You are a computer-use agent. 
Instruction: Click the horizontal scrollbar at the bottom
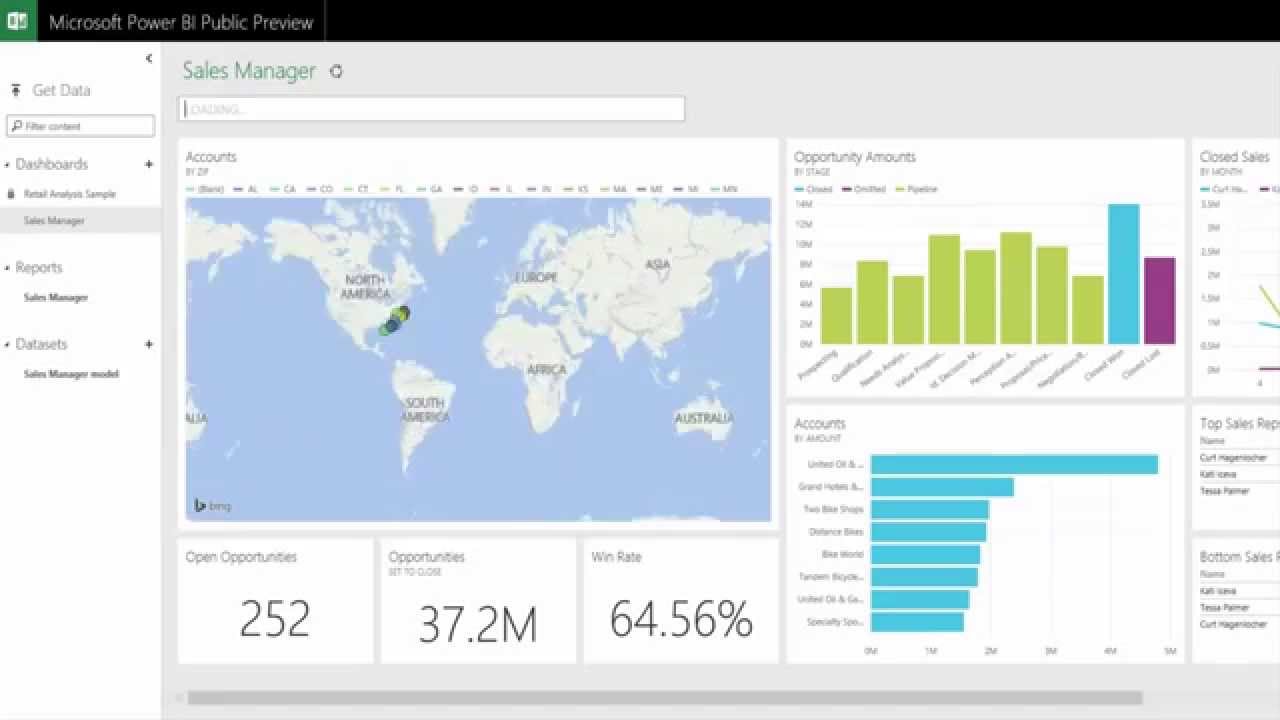[x=665, y=698]
